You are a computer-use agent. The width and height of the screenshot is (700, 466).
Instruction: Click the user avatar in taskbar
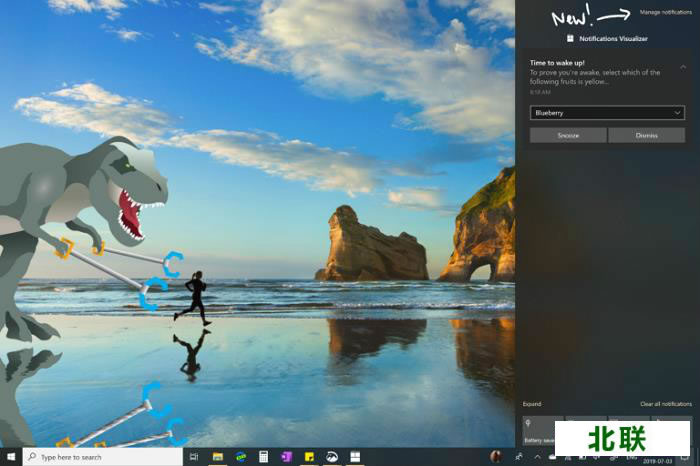[496, 457]
